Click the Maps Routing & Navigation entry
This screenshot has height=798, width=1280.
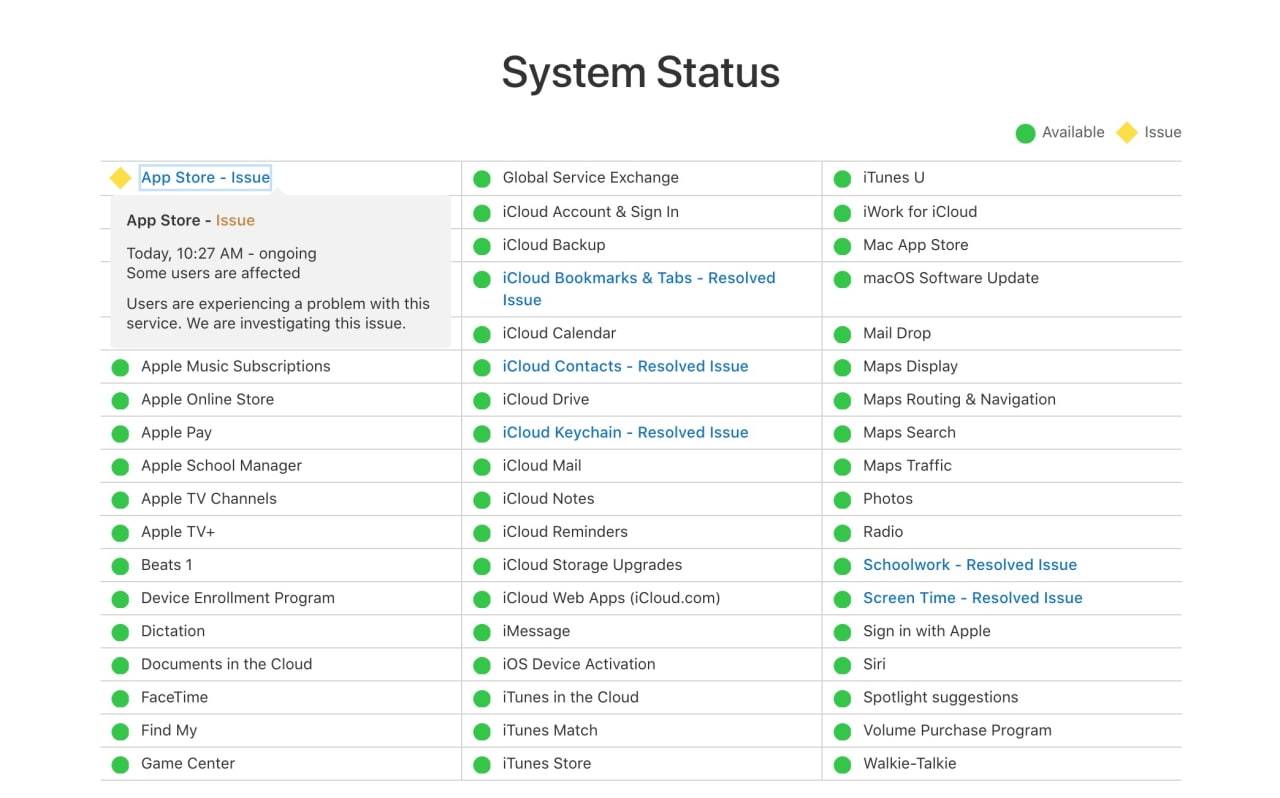point(959,400)
